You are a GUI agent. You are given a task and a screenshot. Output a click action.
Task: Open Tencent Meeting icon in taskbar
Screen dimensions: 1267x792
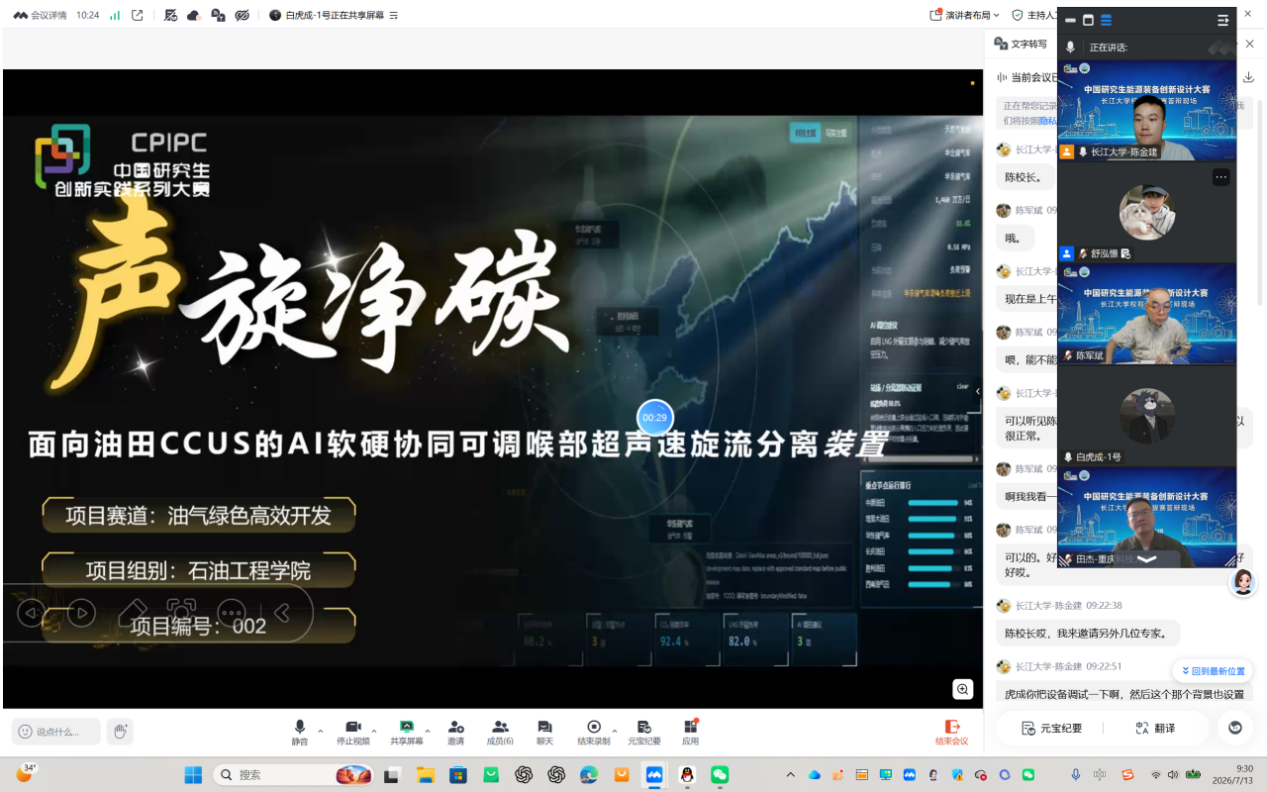click(654, 774)
